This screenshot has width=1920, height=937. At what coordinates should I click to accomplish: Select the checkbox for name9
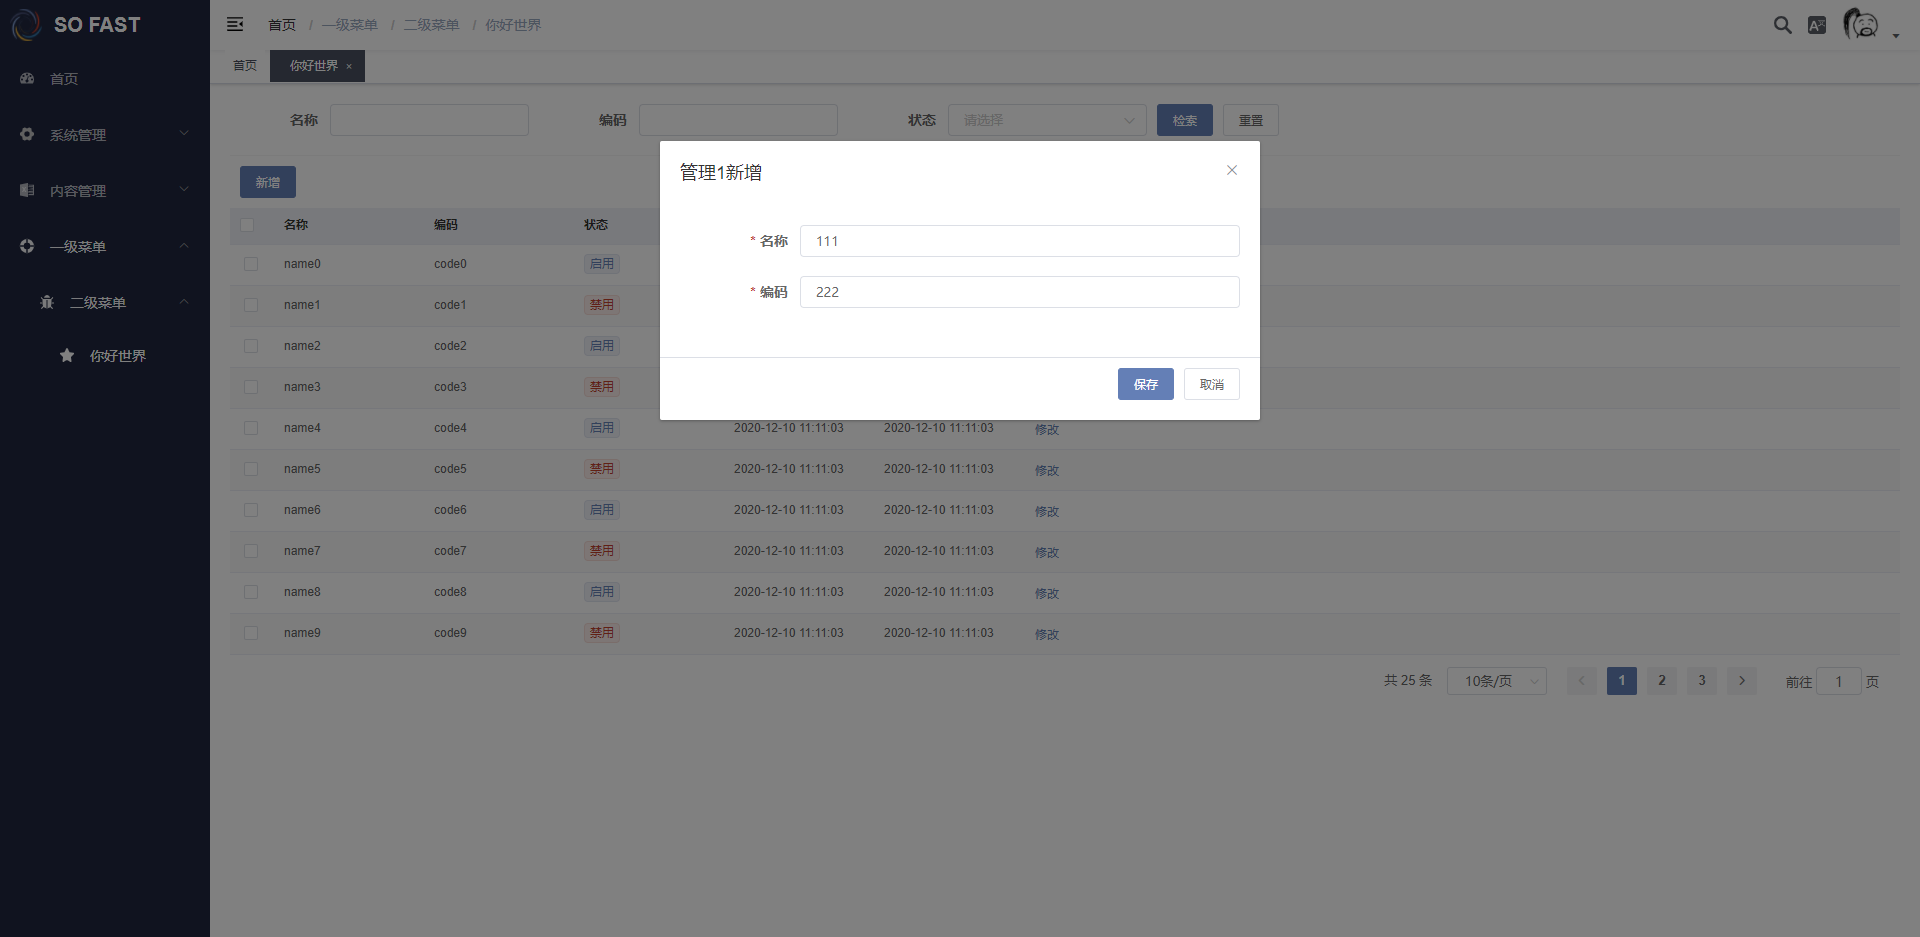point(251,633)
